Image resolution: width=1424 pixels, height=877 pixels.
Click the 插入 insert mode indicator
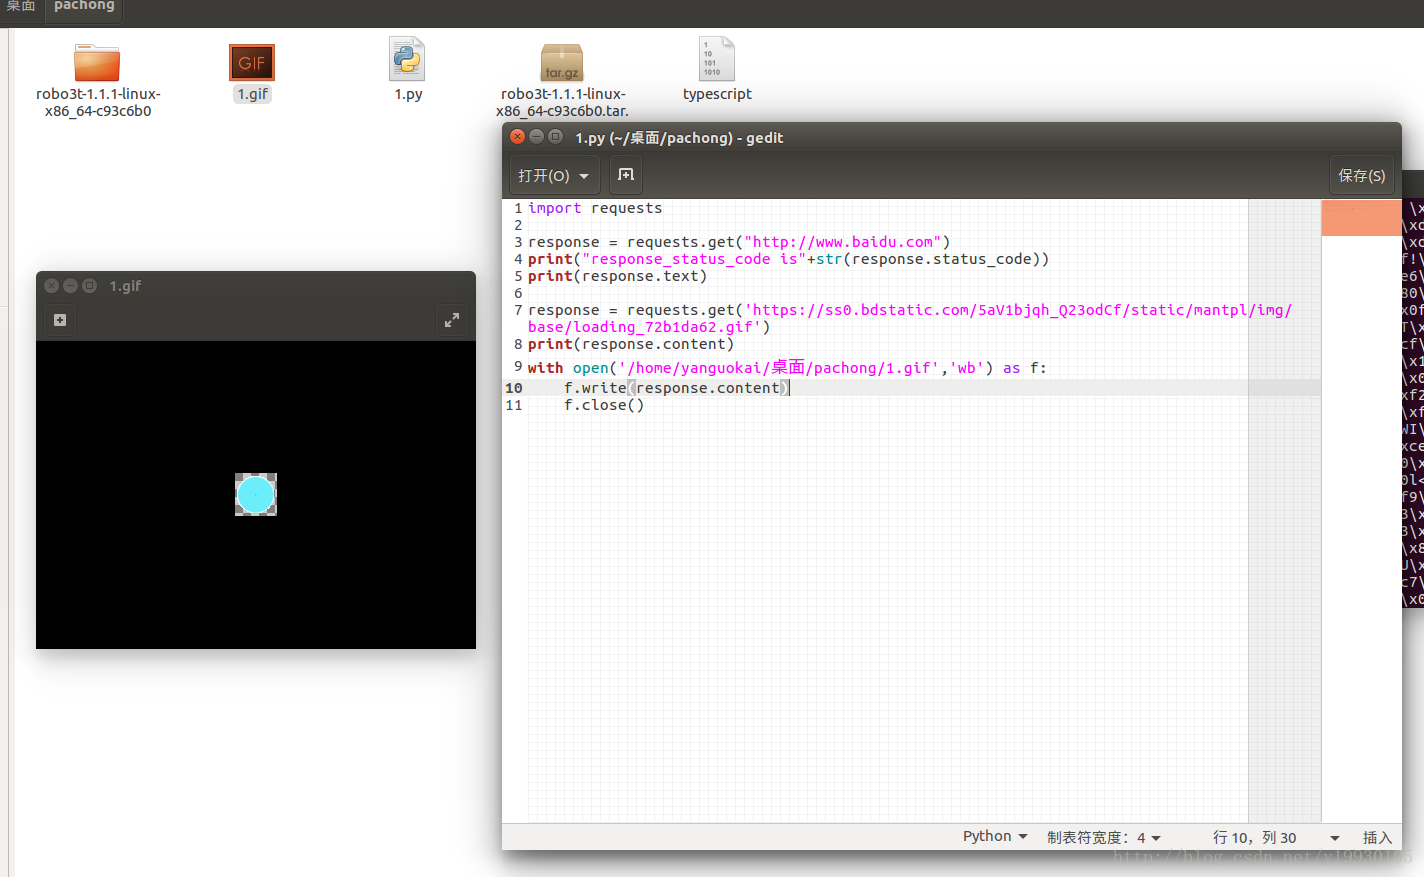coord(1377,837)
